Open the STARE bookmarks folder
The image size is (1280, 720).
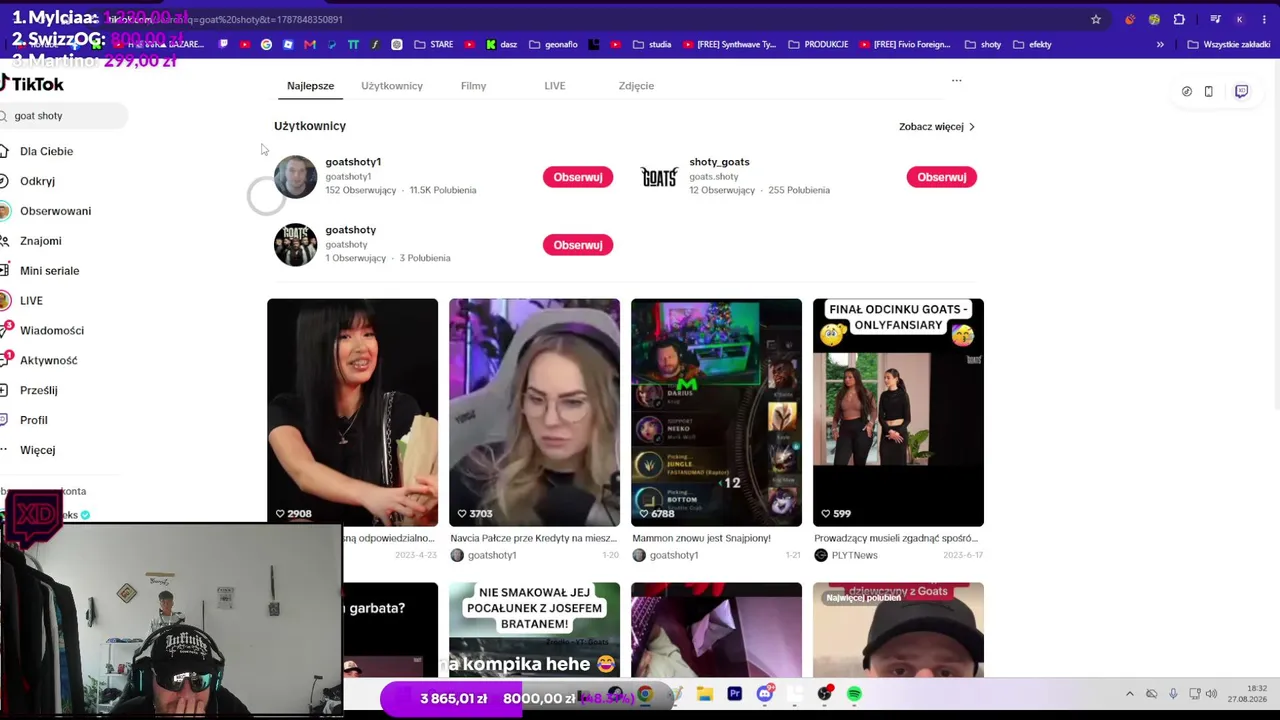pos(434,44)
